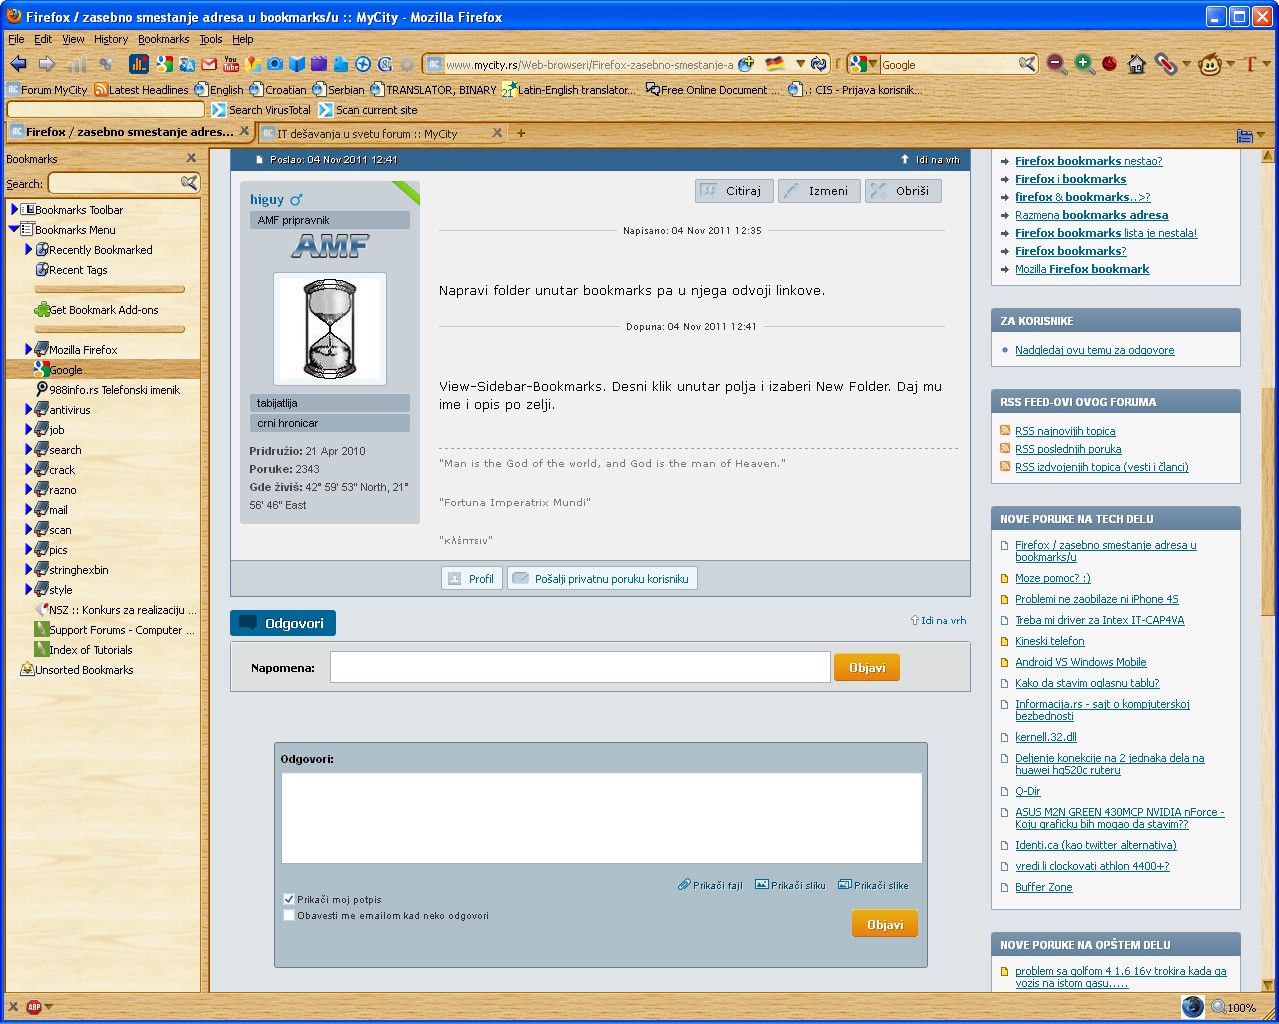Collapse Bookmarks Menu tree node
The height and width of the screenshot is (1024, 1279).
(x=14, y=229)
